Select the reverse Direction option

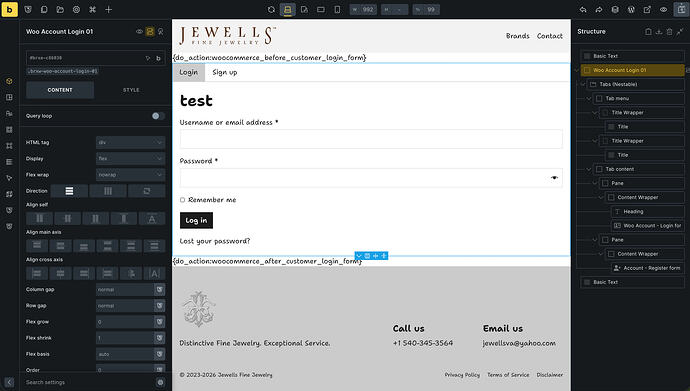click(147, 191)
